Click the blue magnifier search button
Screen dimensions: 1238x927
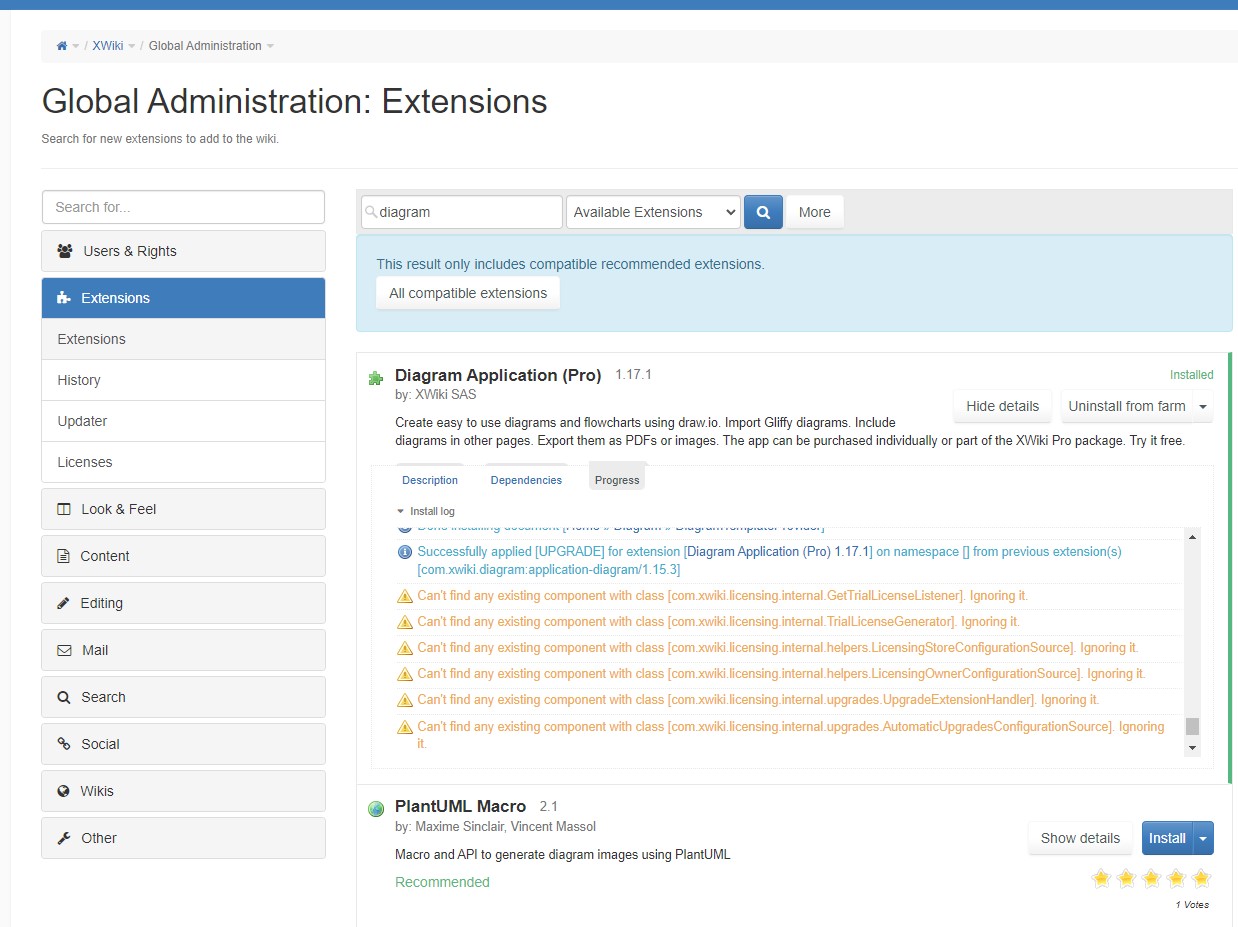click(x=763, y=212)
